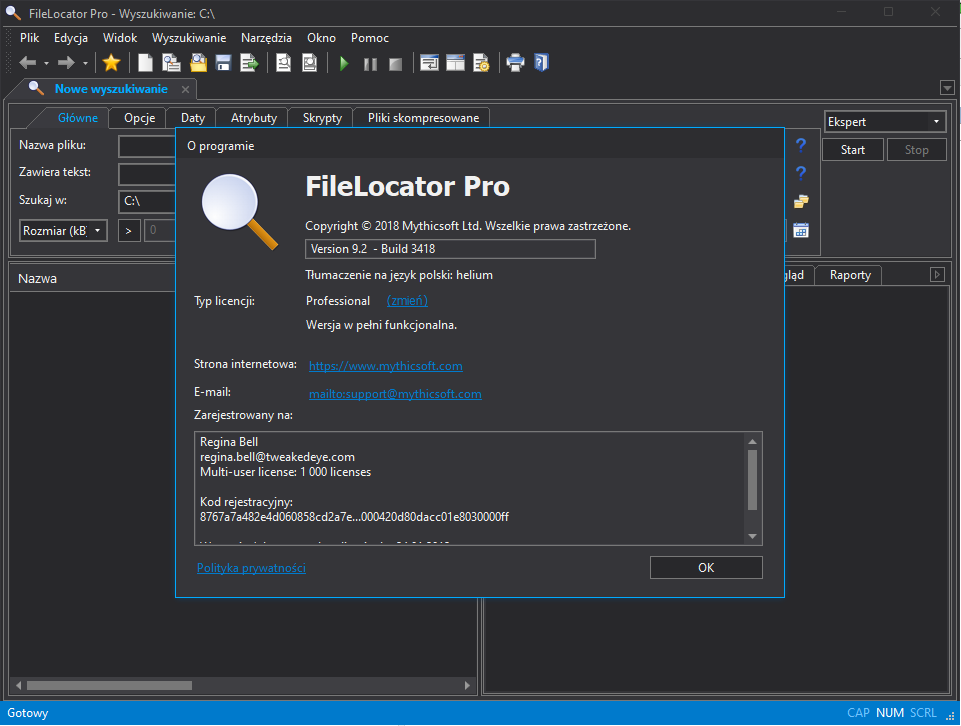961x726 pixels.
Task: Click the new search from current criteria icon
Action: tap(171, 62)
